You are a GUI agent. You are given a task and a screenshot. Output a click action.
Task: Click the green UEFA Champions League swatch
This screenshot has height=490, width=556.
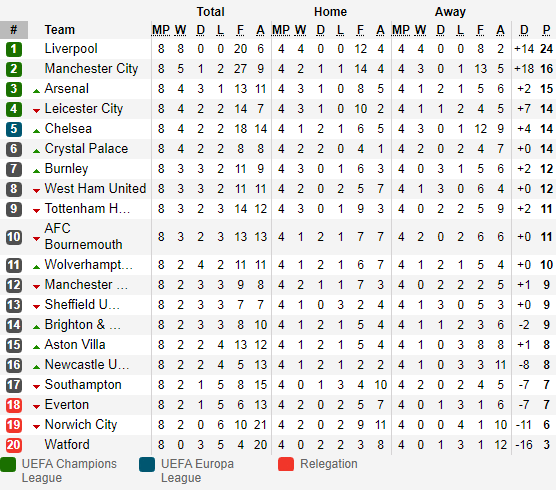tap(8, 464)
